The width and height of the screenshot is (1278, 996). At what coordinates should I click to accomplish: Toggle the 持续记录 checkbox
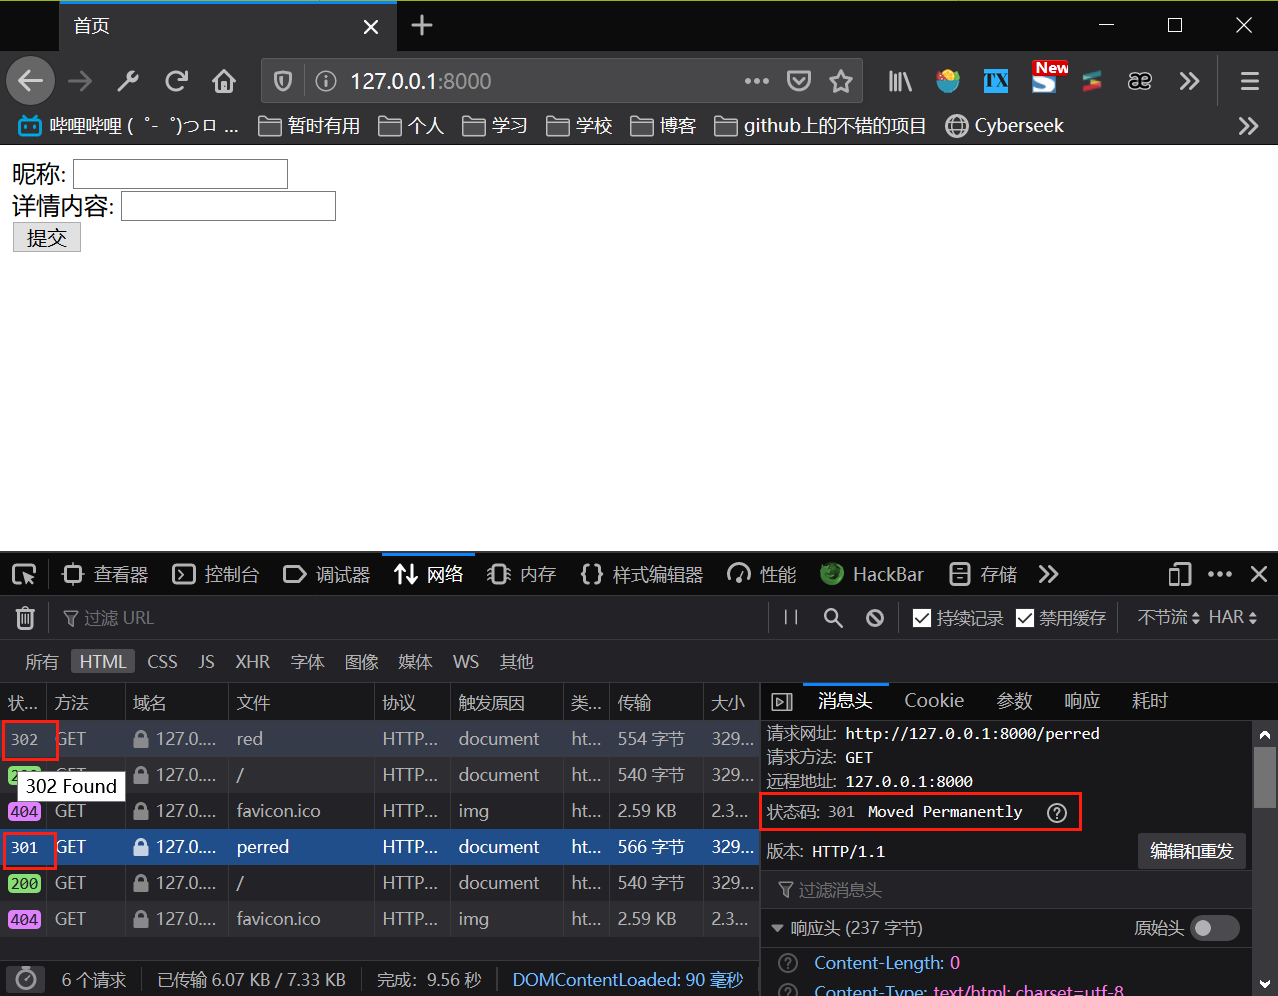click(922, 618)
